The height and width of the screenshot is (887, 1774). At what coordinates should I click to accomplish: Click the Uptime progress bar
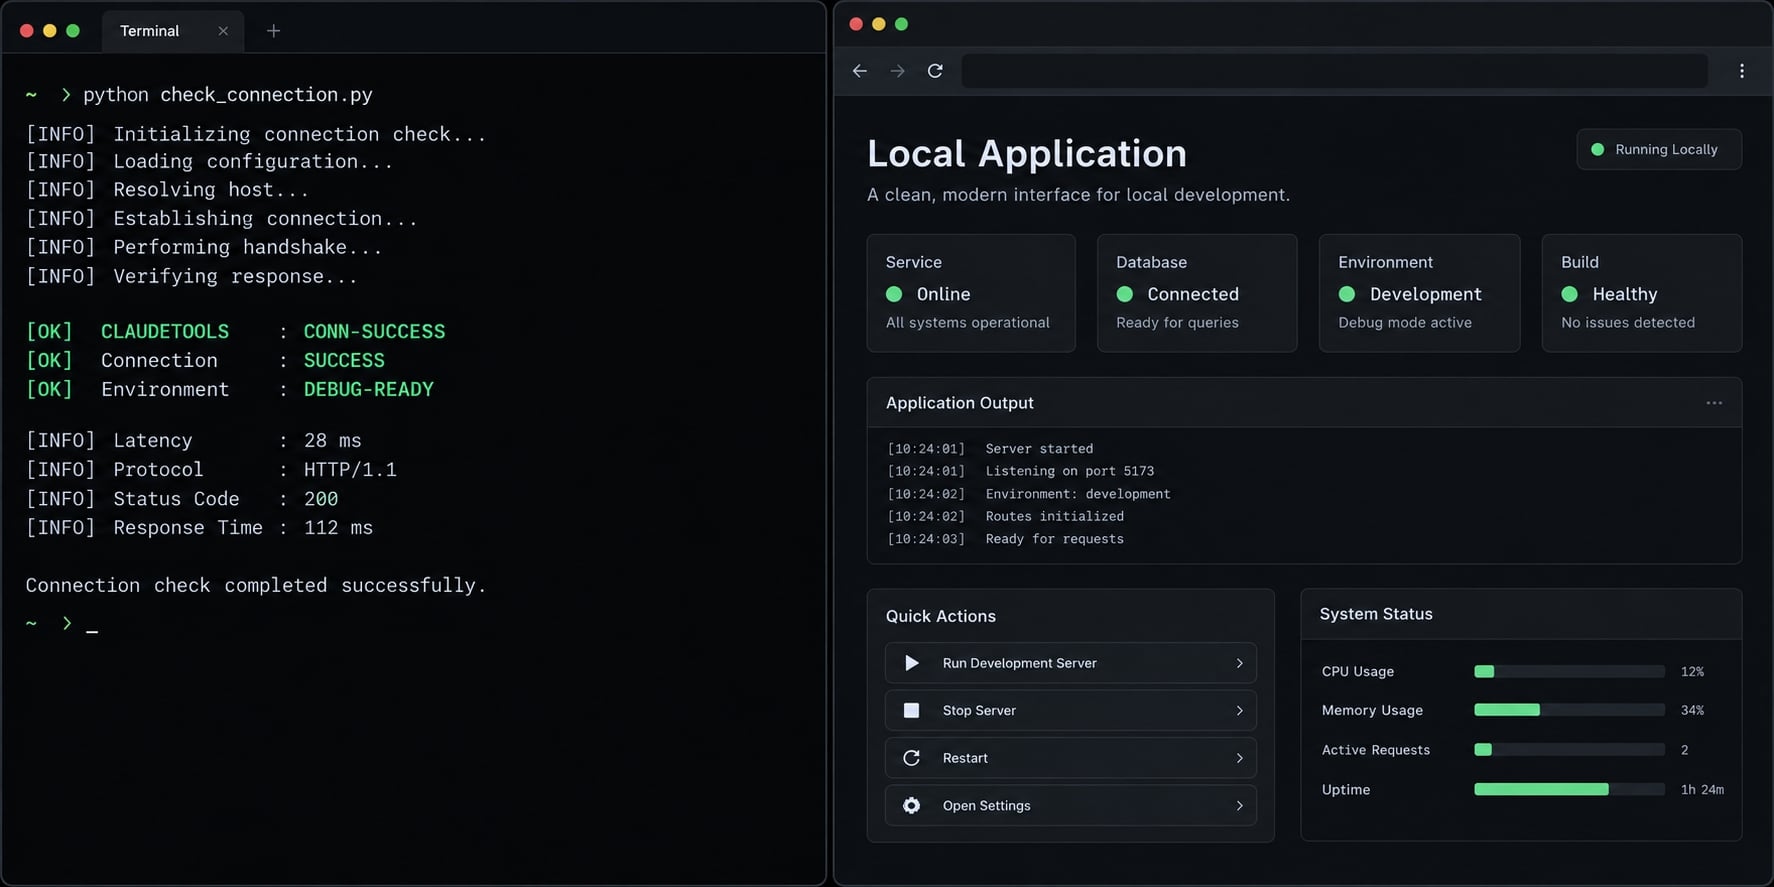(1569, 789)
